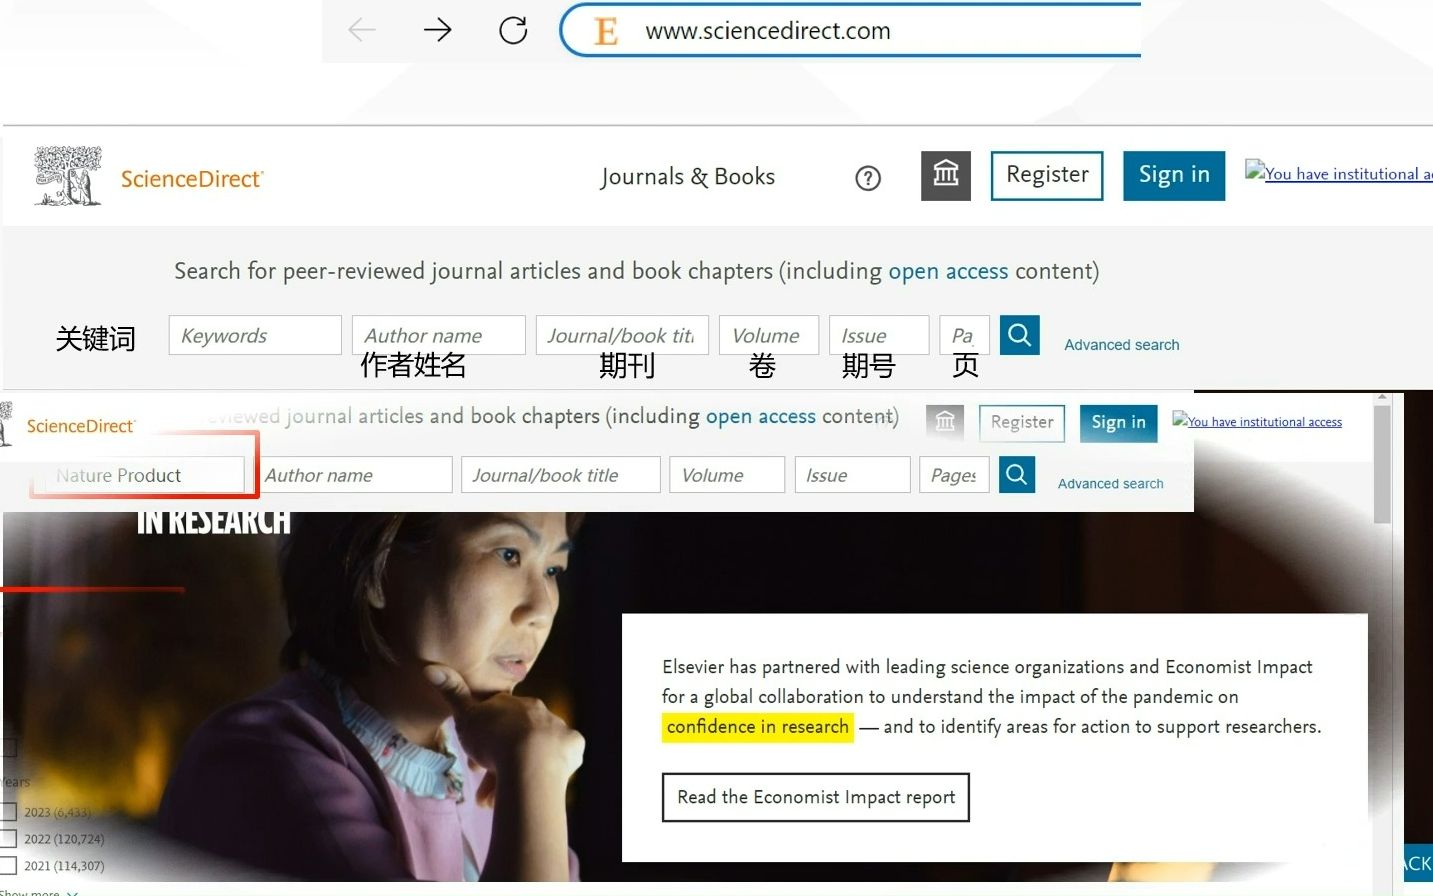Focus upper Author name field
Image resolution: width=1433 pixels, height=896 pixels.
click(x=439, y=335)
